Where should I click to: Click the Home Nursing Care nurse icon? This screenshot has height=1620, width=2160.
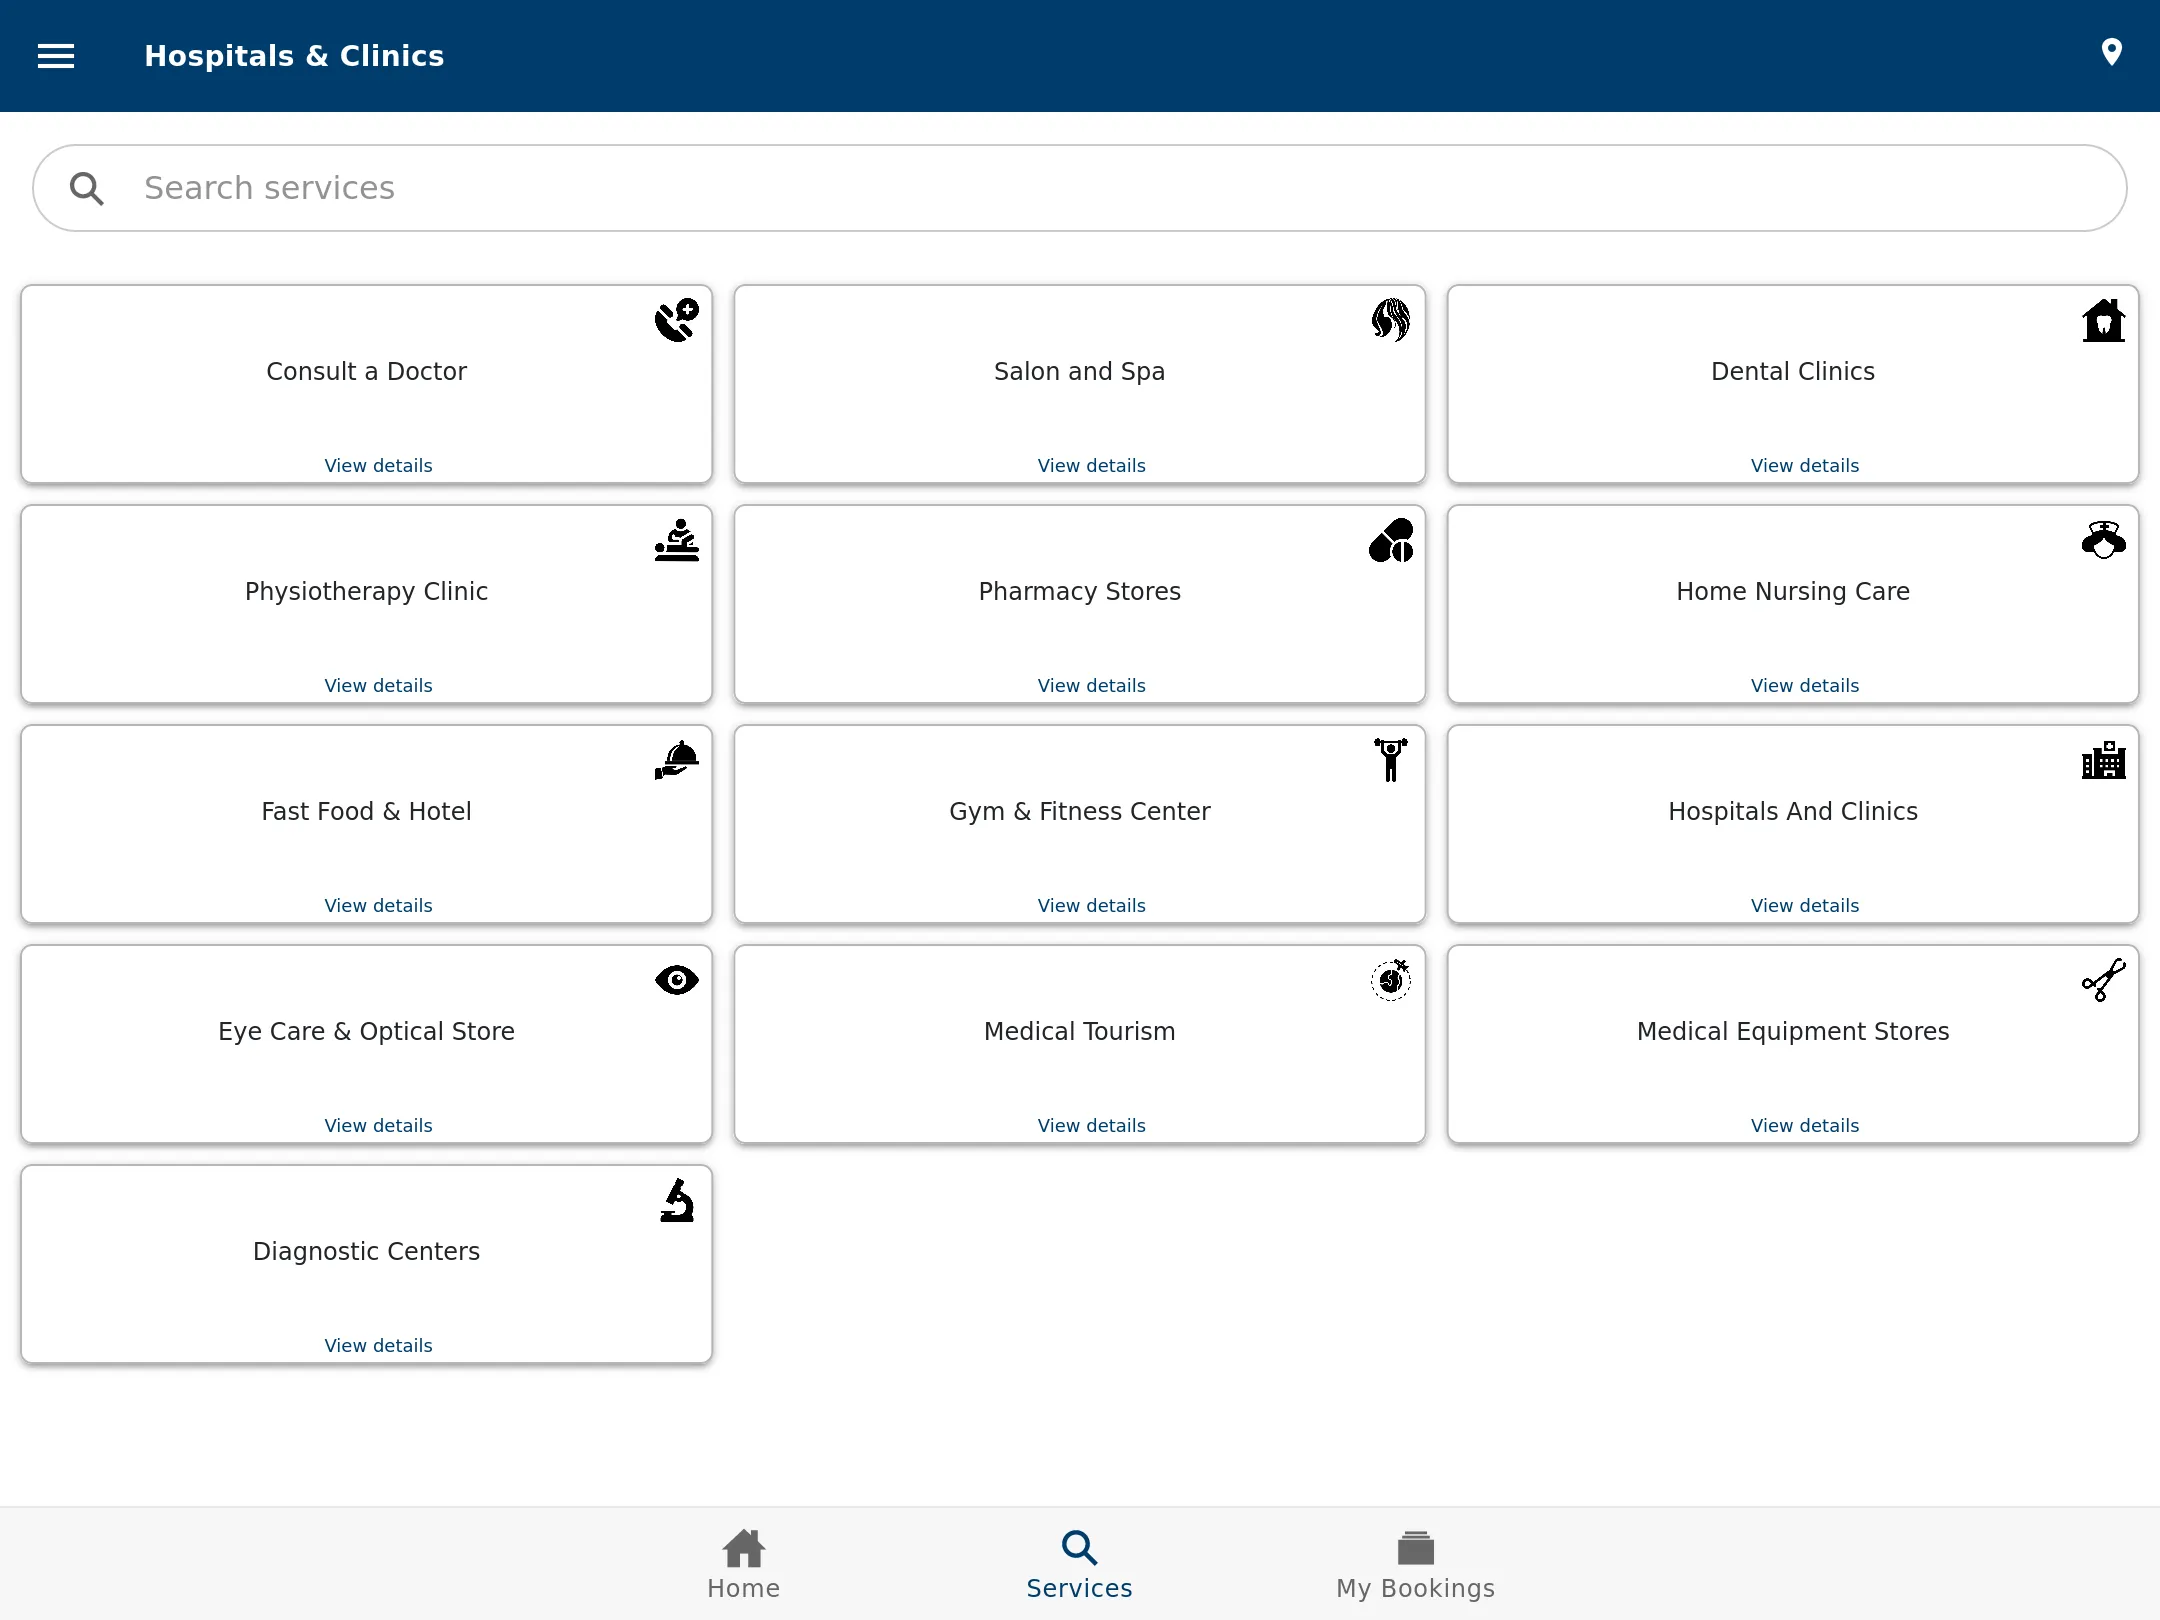tap(2104, 540)
